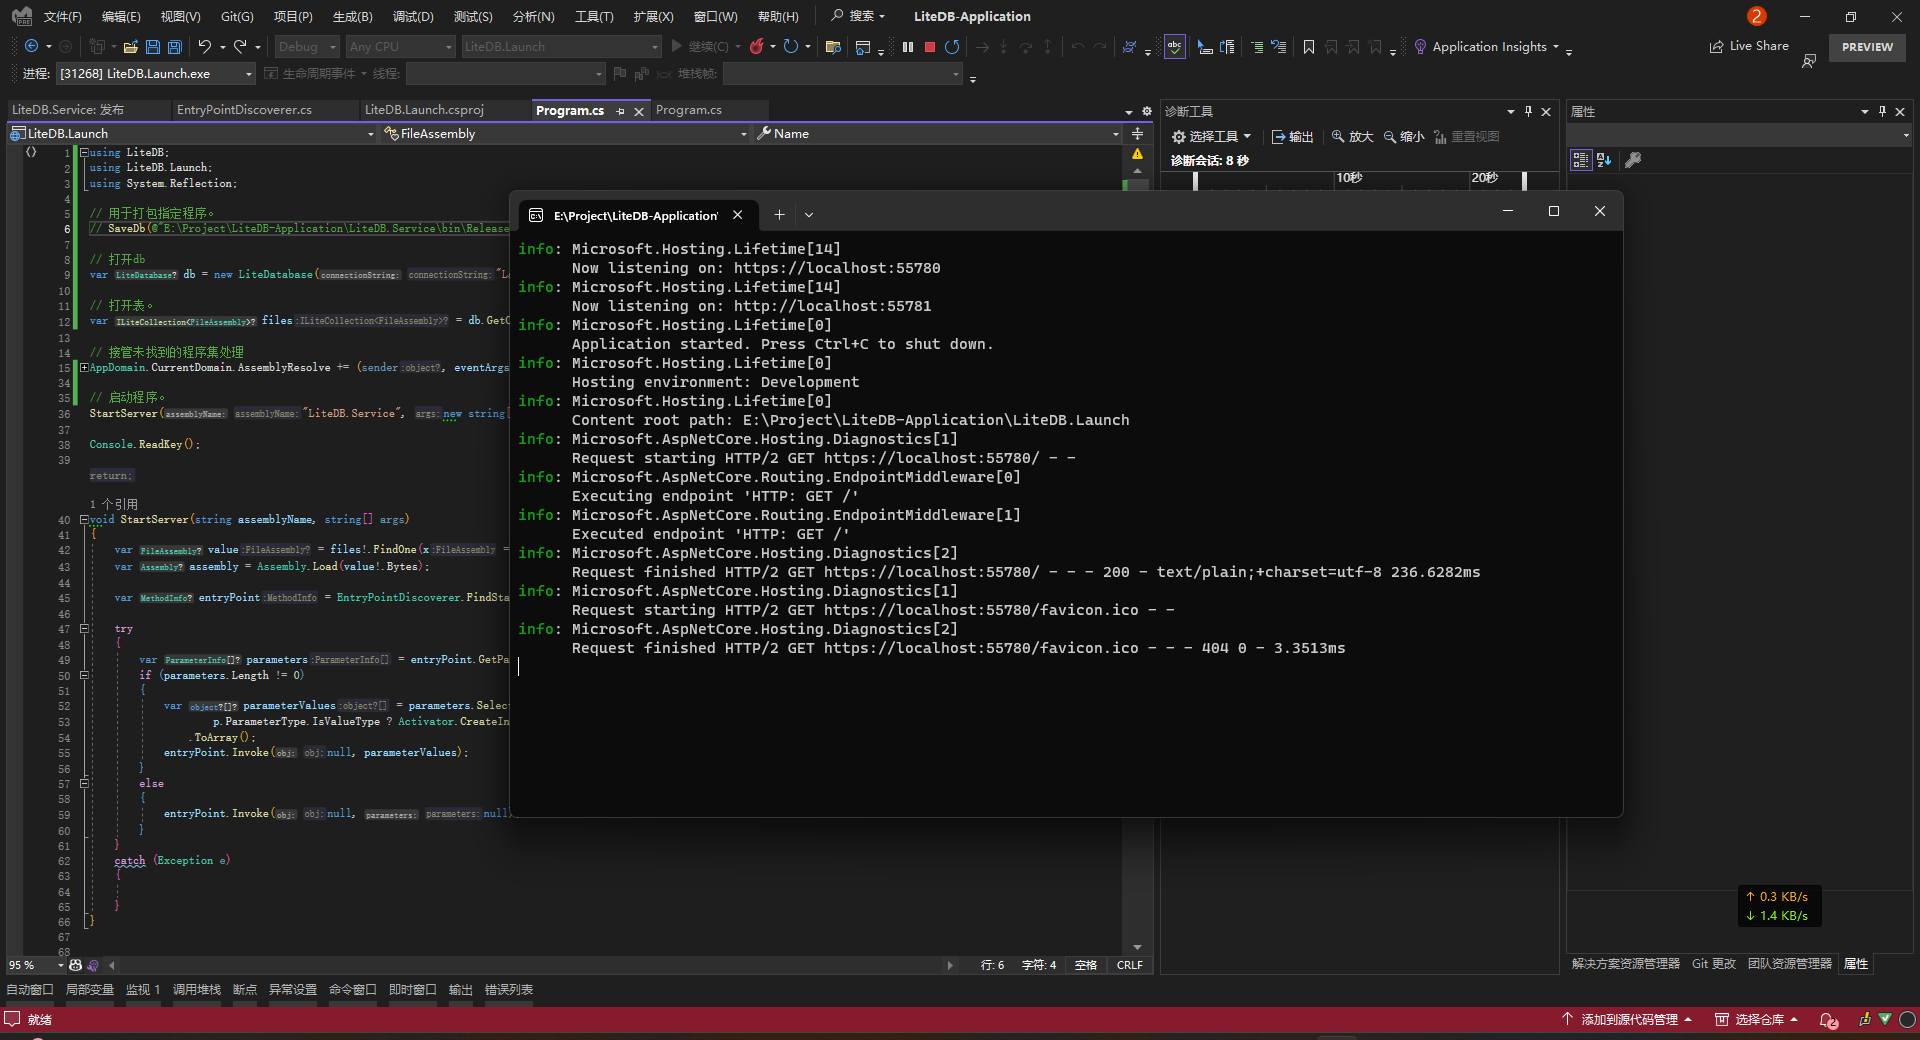
Task: Click the property pages wrench icon
Action: tap(1633, 160)
